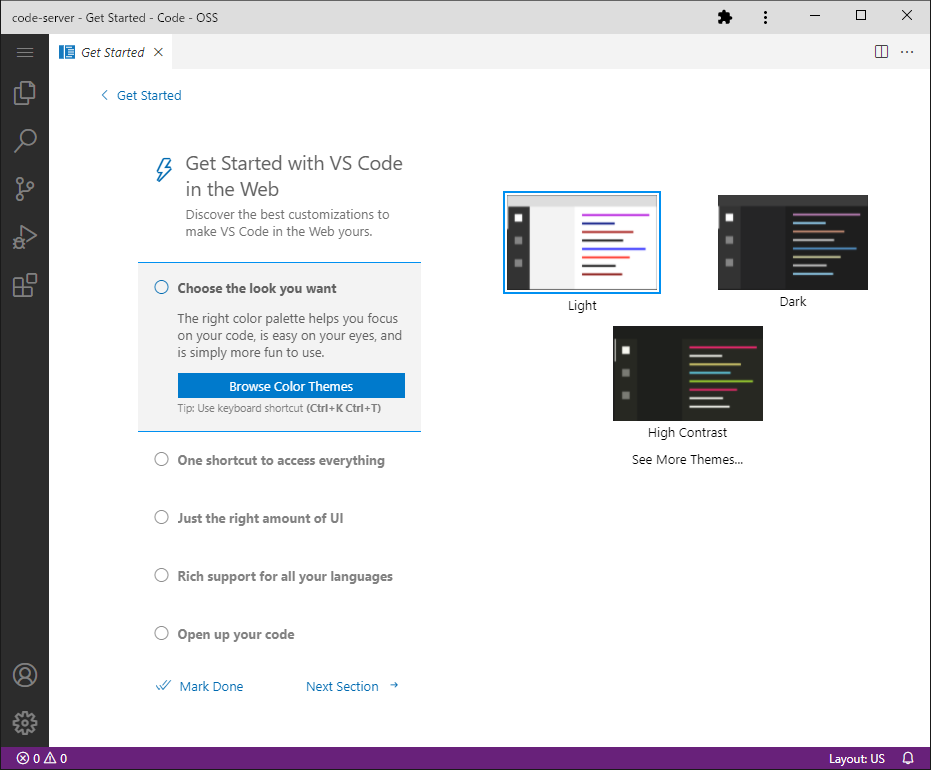Open the hamburger application menu
This screenshot has width=931, height=770.
point(25,52)
